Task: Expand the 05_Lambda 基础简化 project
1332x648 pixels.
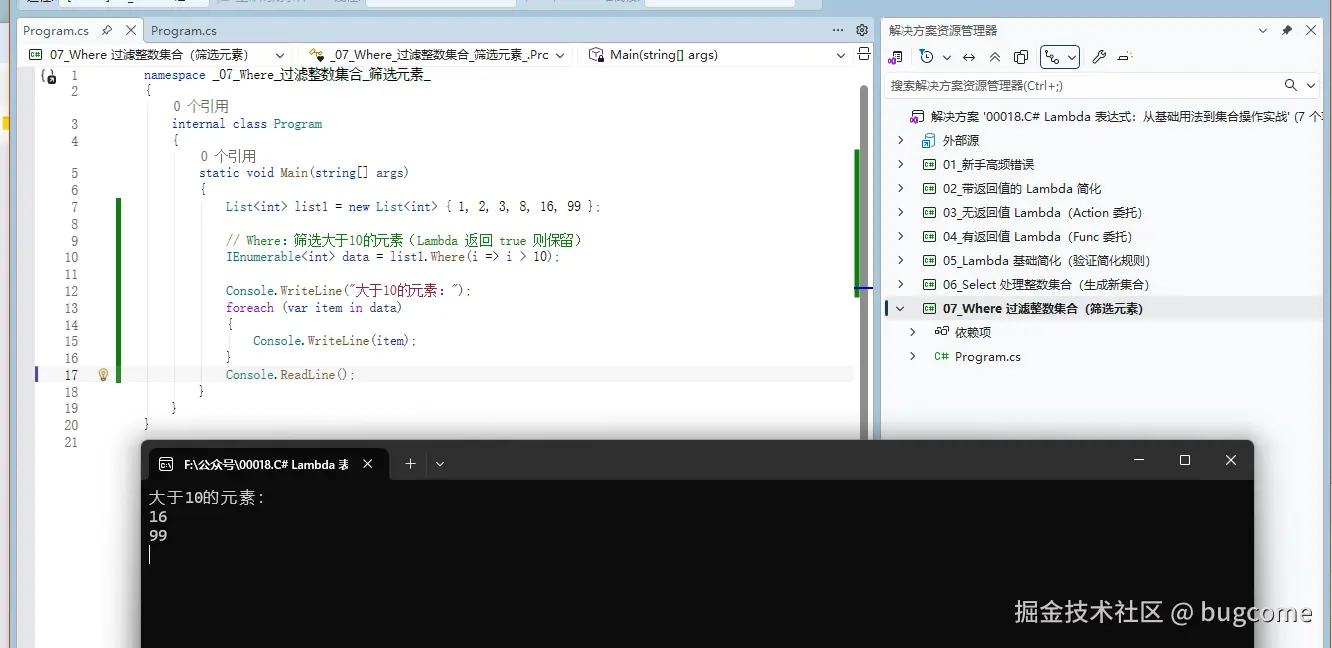Action: point(900,260)
